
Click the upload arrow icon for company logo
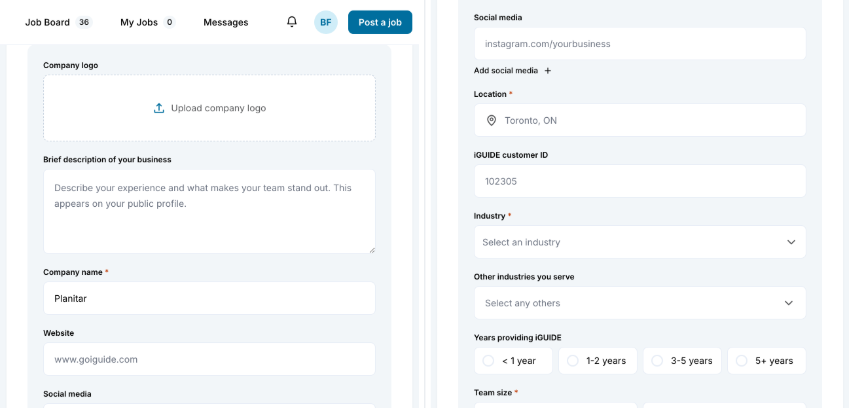(159, 108)
